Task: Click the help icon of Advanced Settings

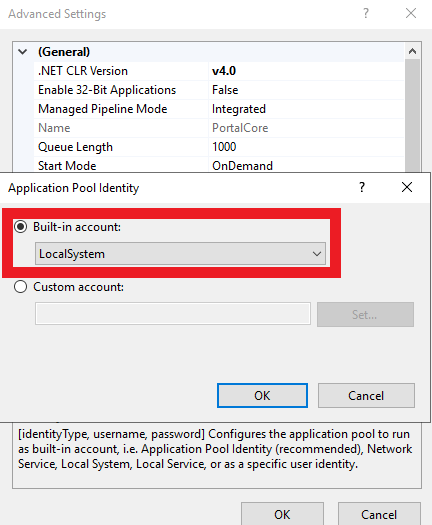Action: click(x=366, y=13)
